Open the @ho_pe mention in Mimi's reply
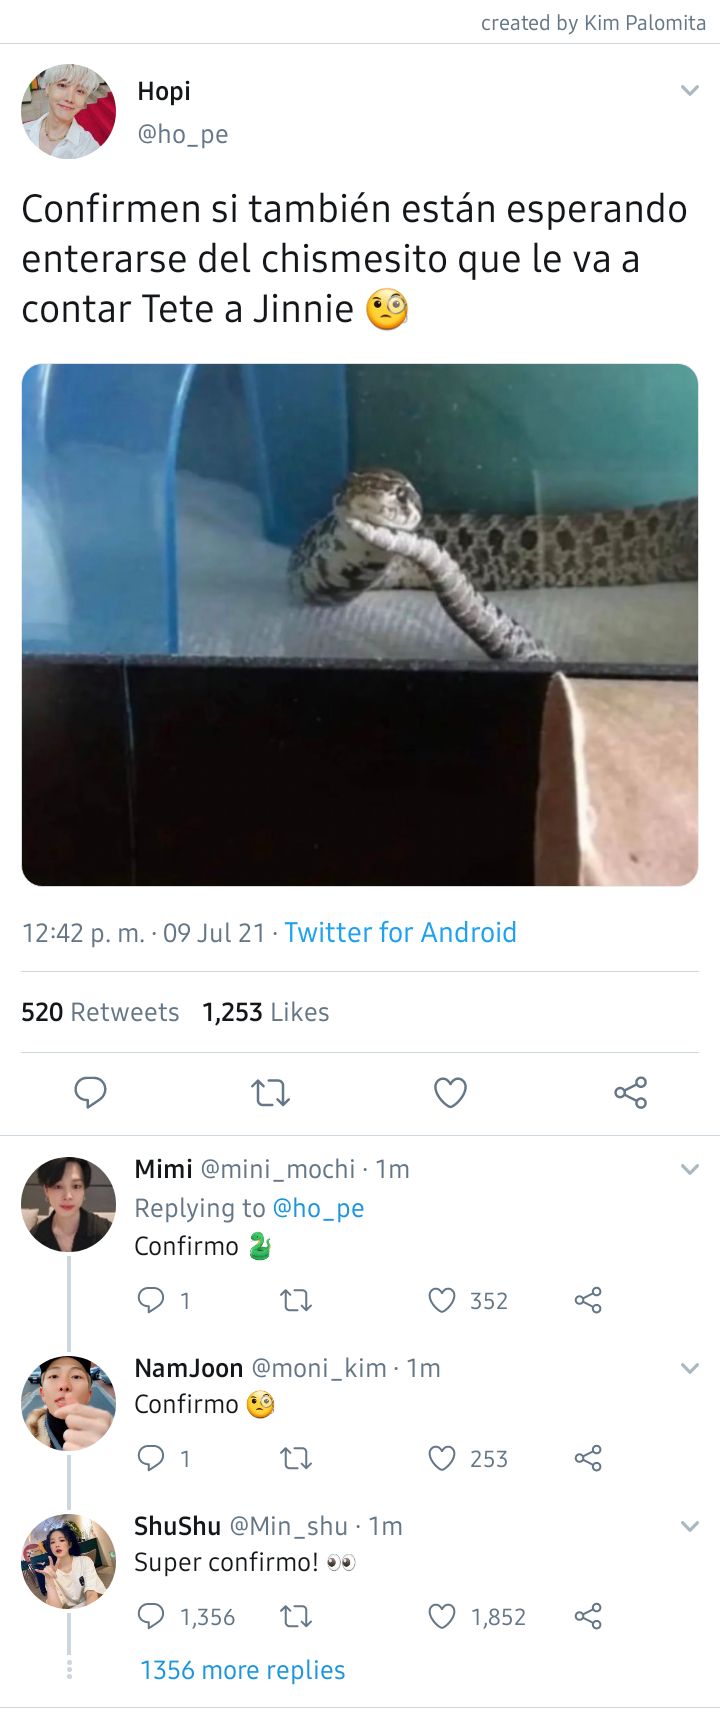The height and width of the screenshot is (1719, 720). coord(318,1208)
